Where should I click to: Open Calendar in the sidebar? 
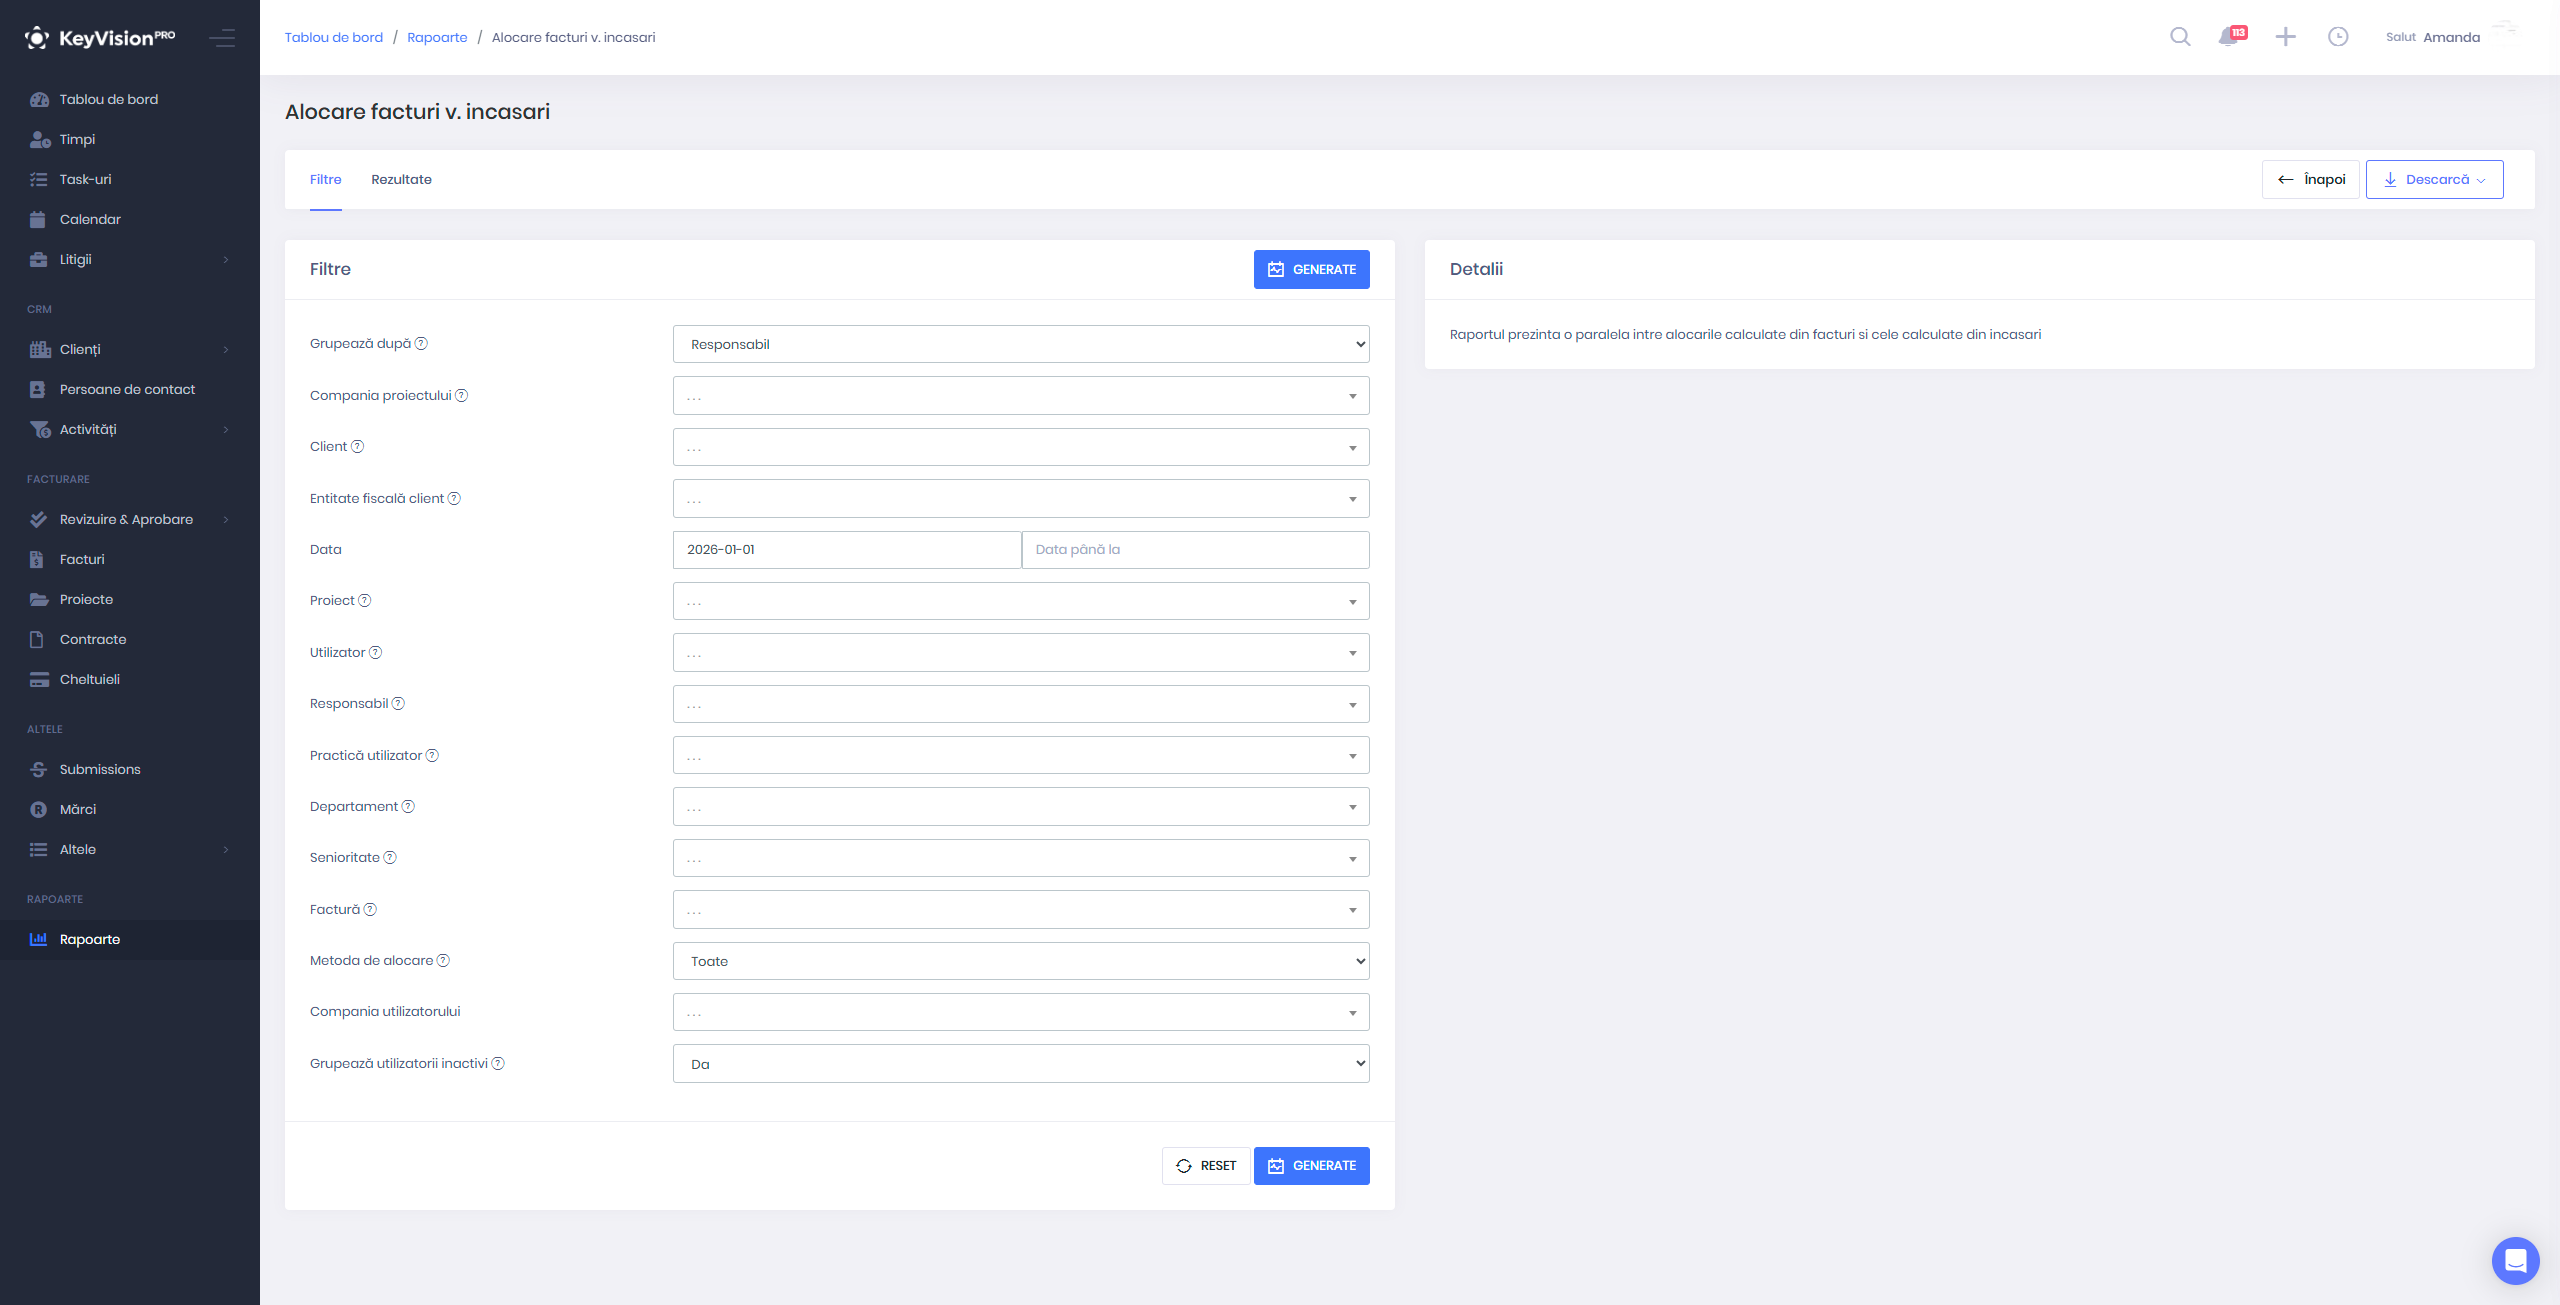coord(130,219)
